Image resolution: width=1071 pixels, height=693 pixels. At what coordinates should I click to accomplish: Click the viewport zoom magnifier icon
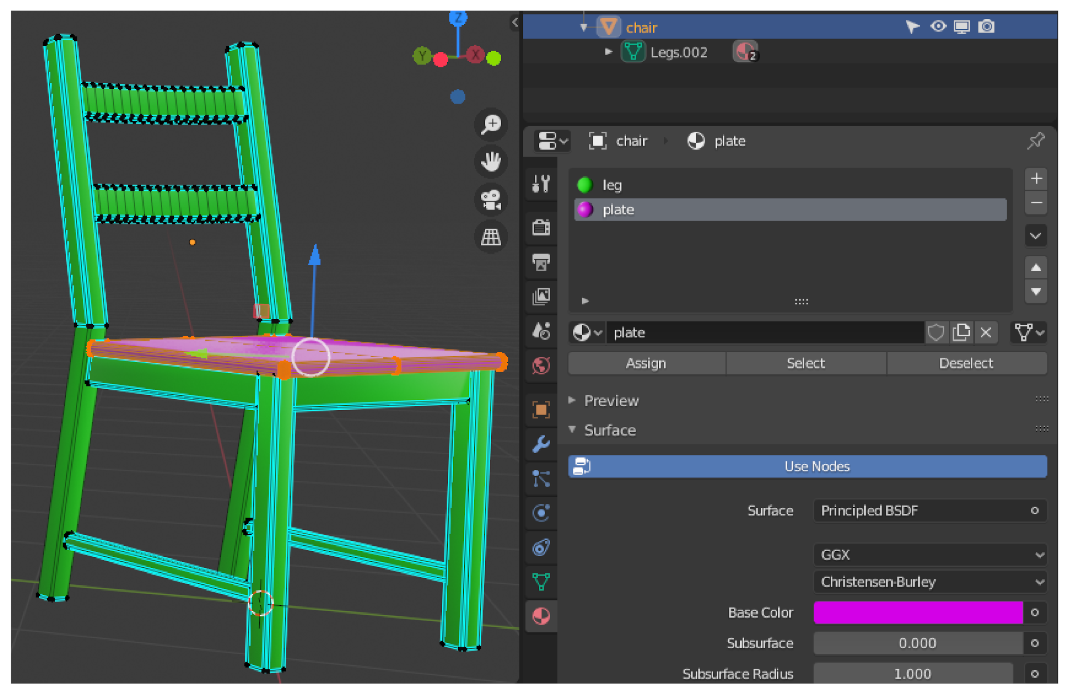tap(491, 124)
